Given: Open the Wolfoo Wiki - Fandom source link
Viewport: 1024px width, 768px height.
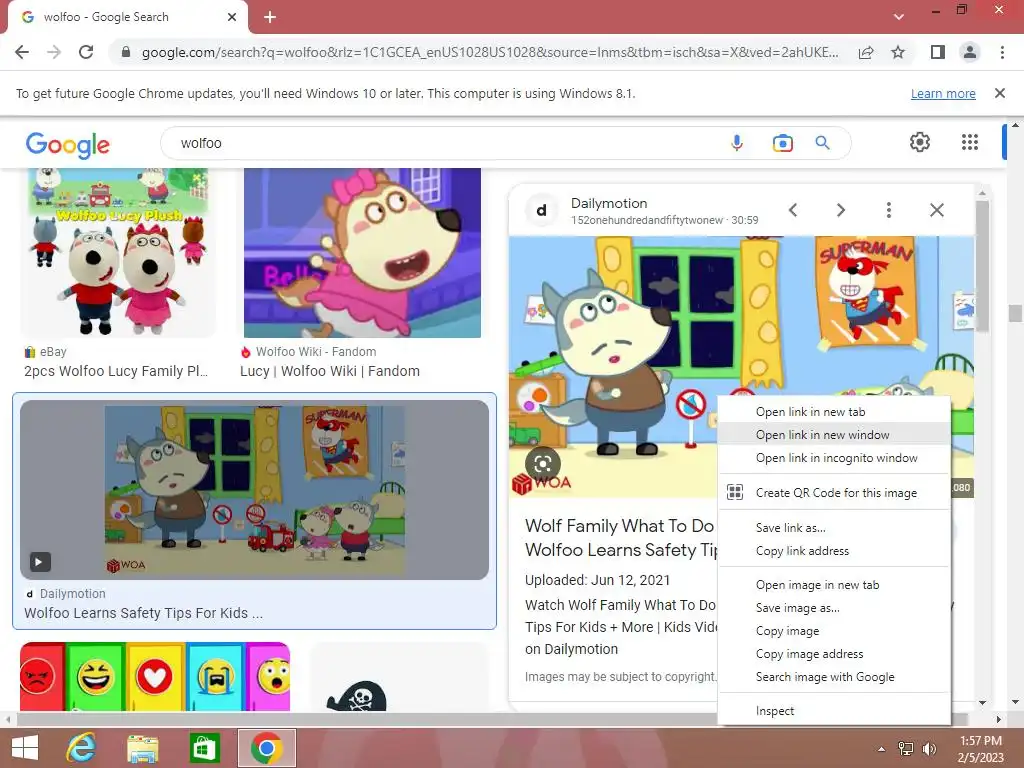Looking at the screenshot, I should coord(315,352).
